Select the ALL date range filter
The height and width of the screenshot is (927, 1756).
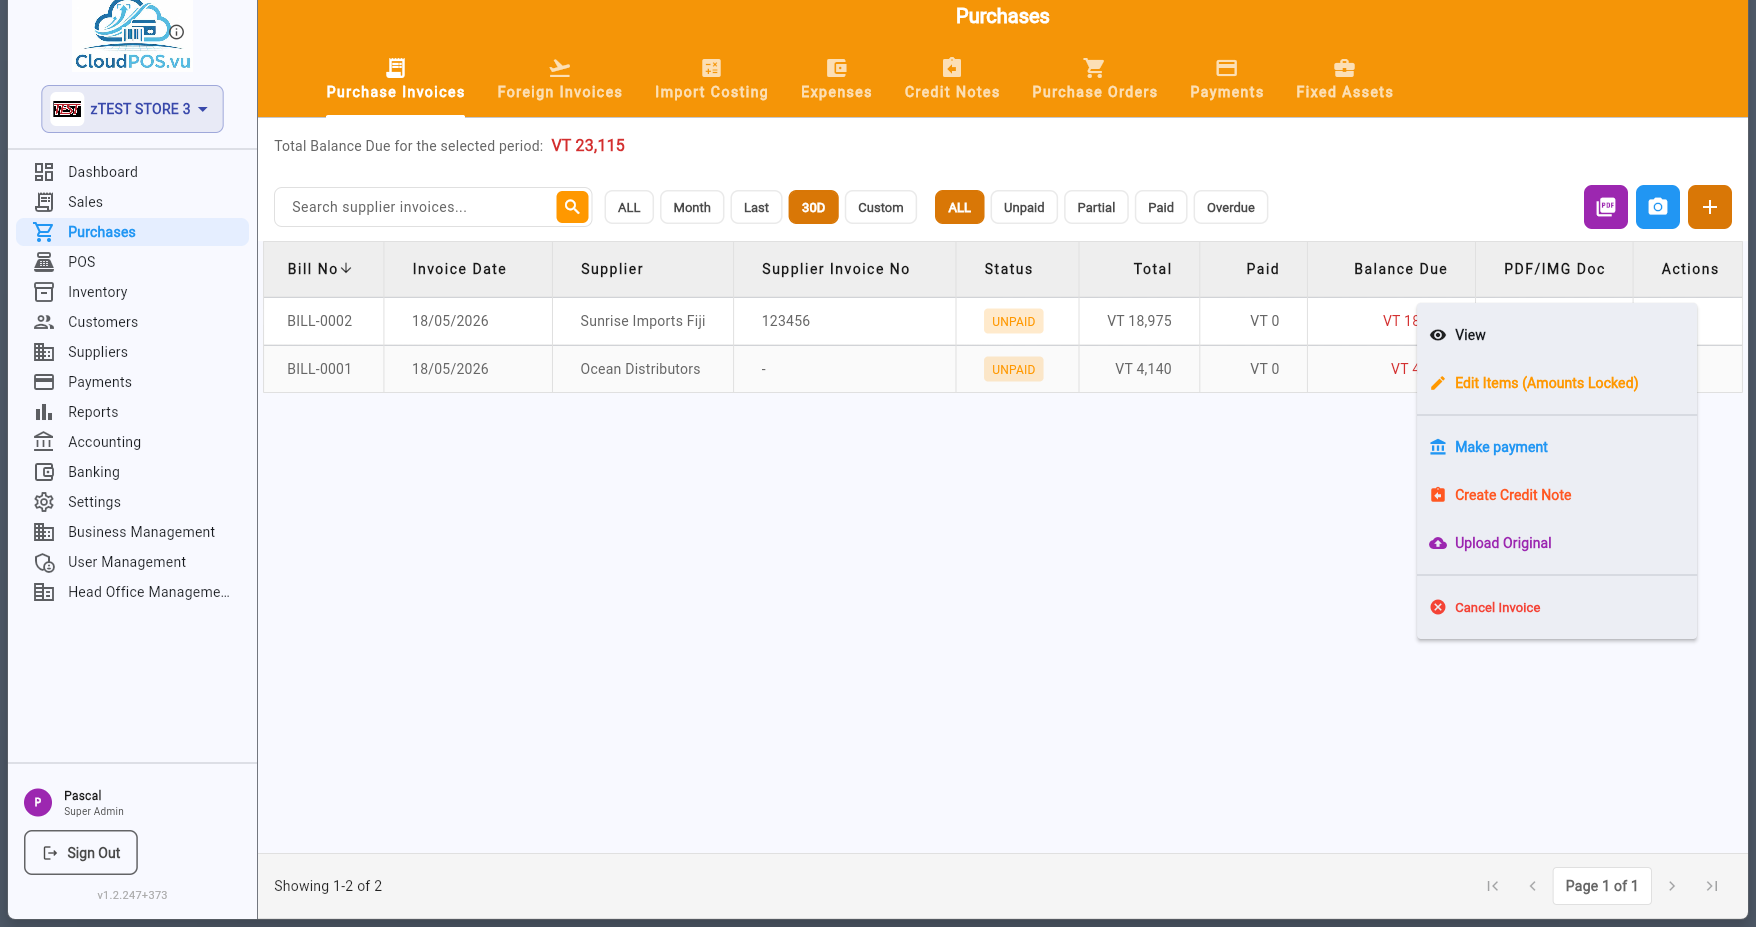pos(629,208)
